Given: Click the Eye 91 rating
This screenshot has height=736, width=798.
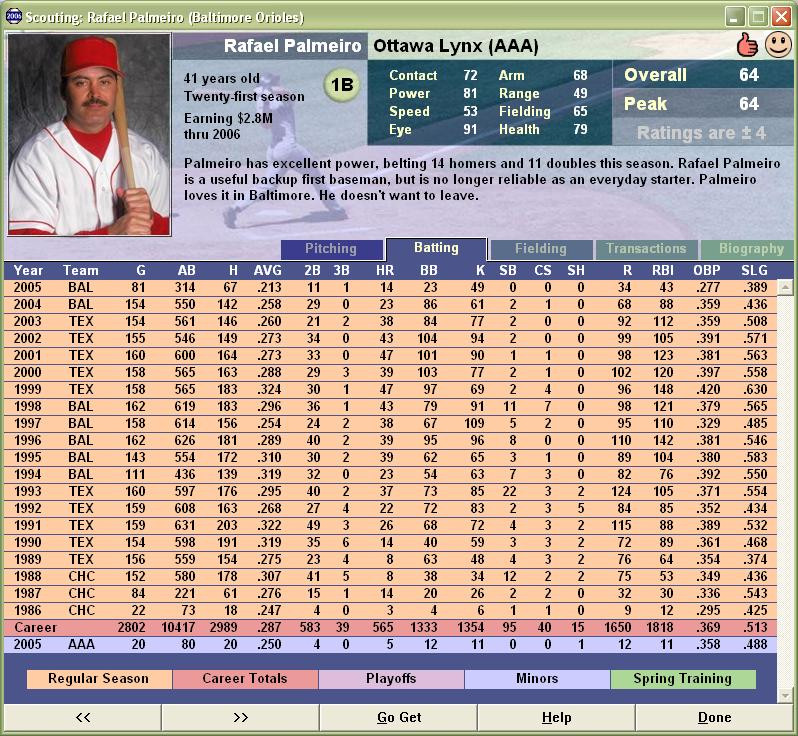Looking at the screenshot, I should coord(433,130).
